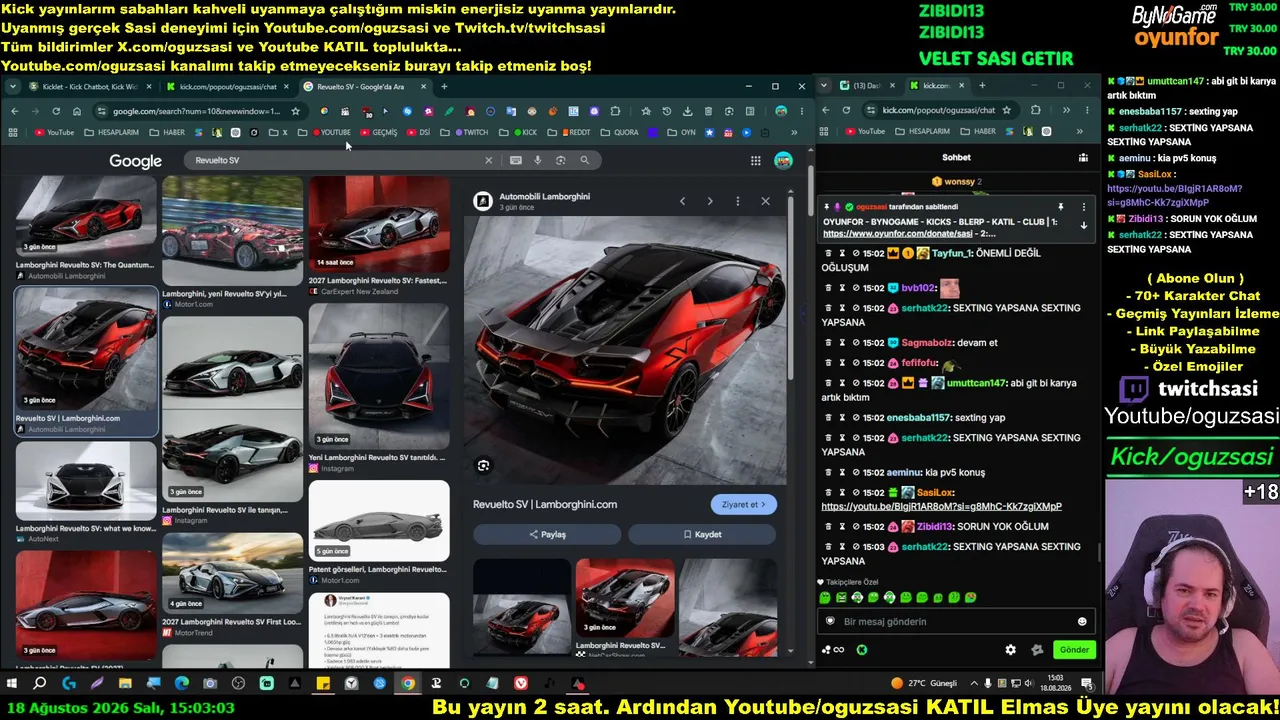Go to the home page in Google window
Screen dimensions: 1280x720
(76, 111)
